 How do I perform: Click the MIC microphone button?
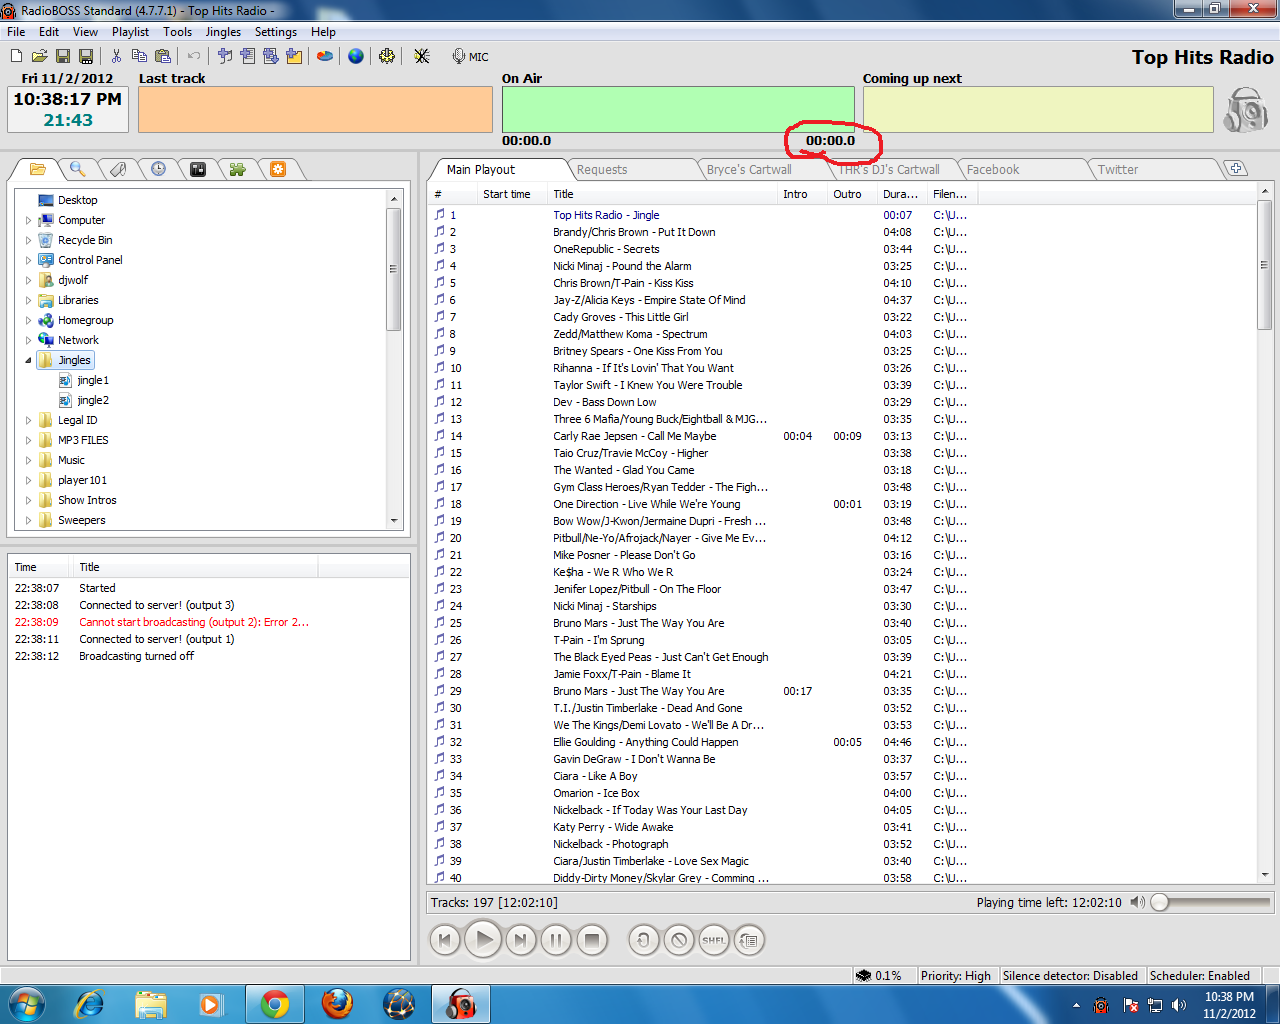click(x=470, y=57)
